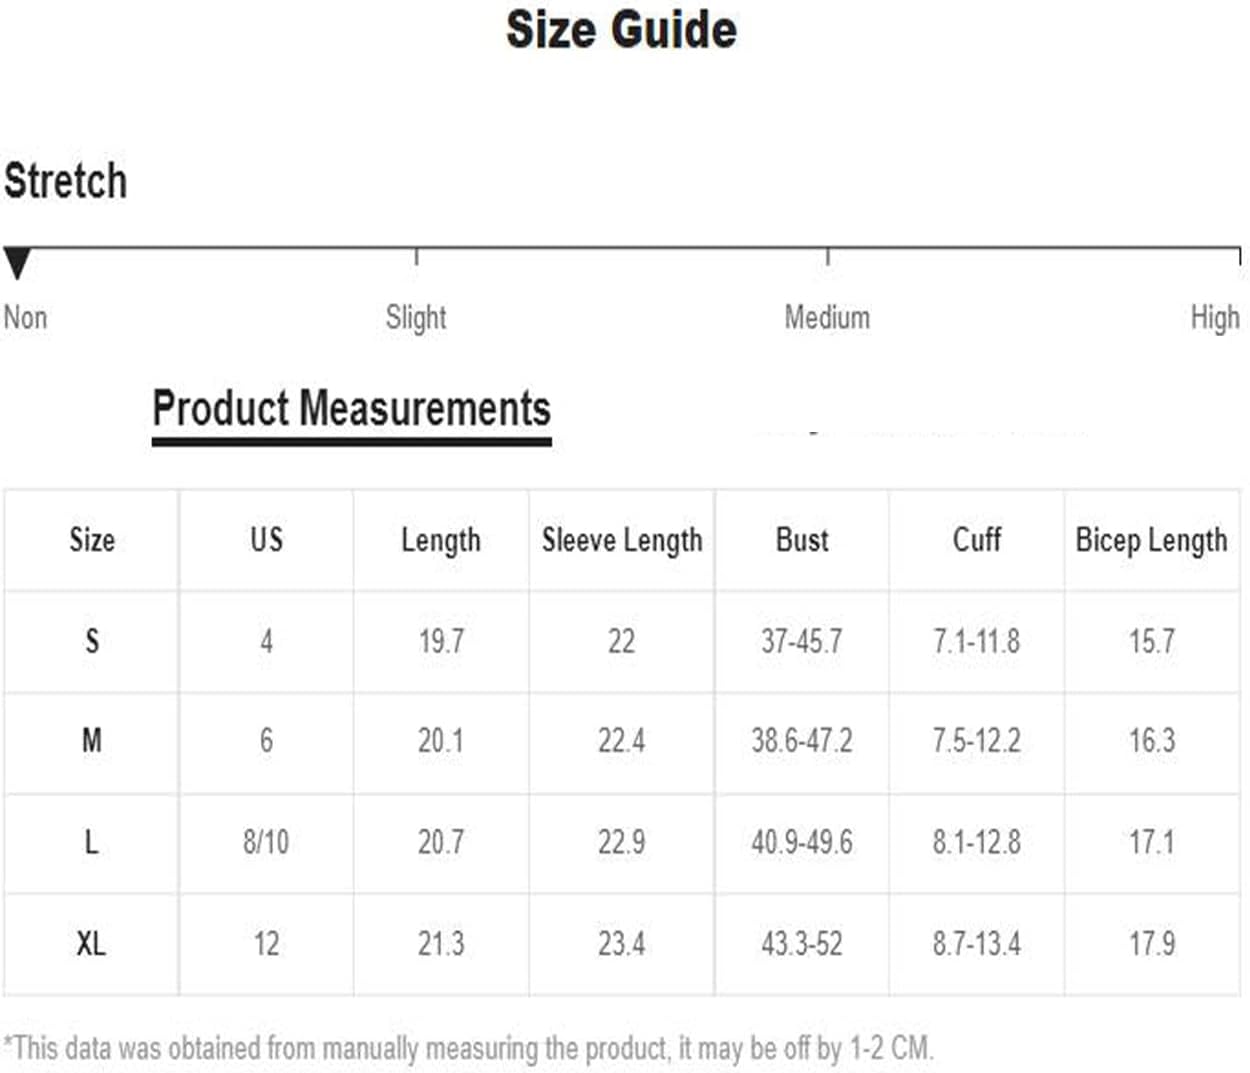Click the High stretch label

(1214, 318)
